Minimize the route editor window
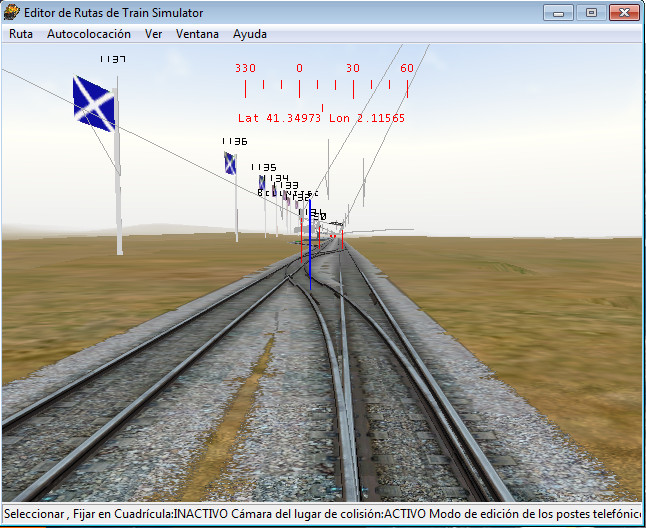646x528 pixels. 558,13
